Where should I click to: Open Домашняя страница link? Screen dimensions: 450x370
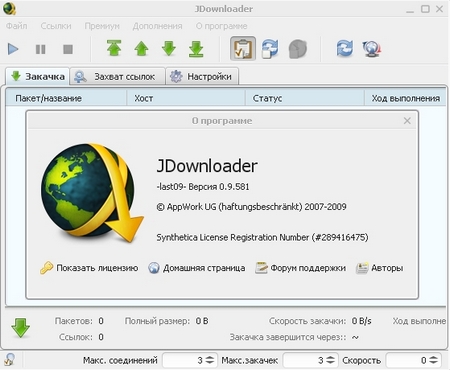coord(204,268)
